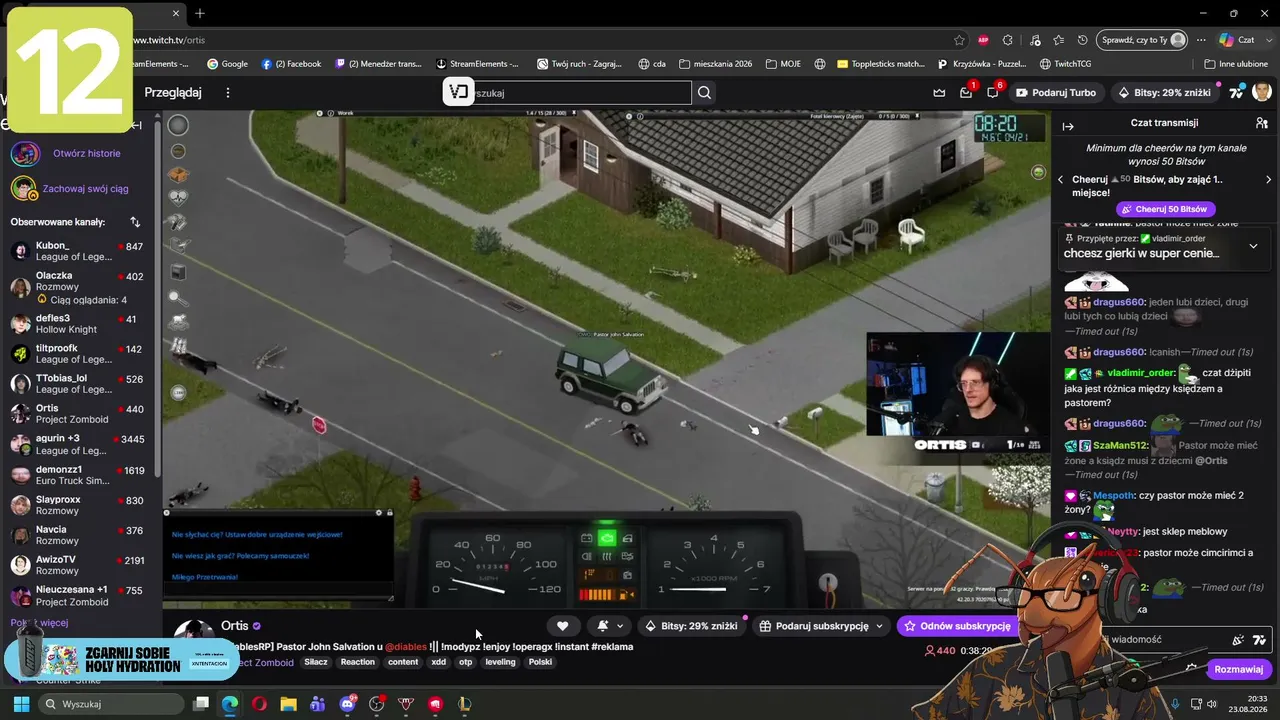Click the Sprawdź, czy to Ty profile button
Viewport: 1280px width, 720px height.
pyautogui.click(x=1142, y=40)
